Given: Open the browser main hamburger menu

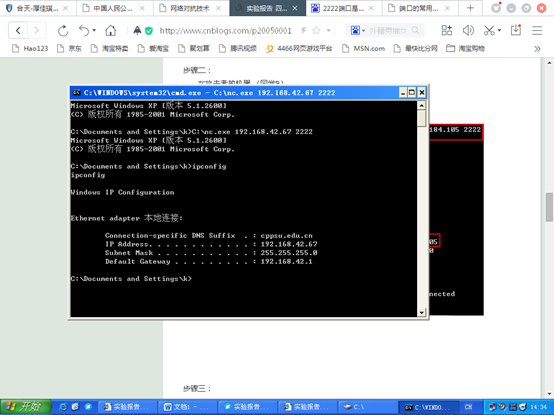Looking at the screenshot, I should 537,31.
